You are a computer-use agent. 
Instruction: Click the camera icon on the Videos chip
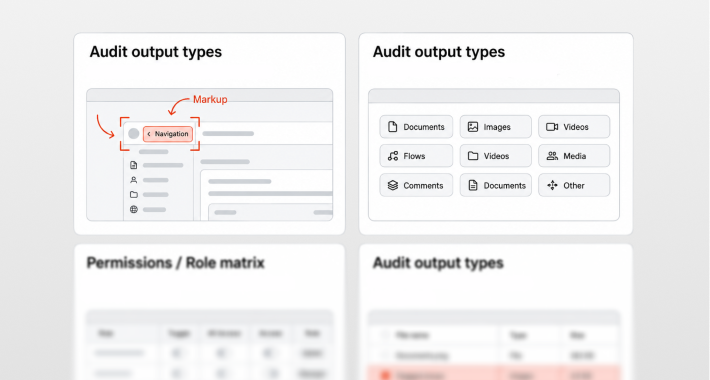click(x=552, y=127)
